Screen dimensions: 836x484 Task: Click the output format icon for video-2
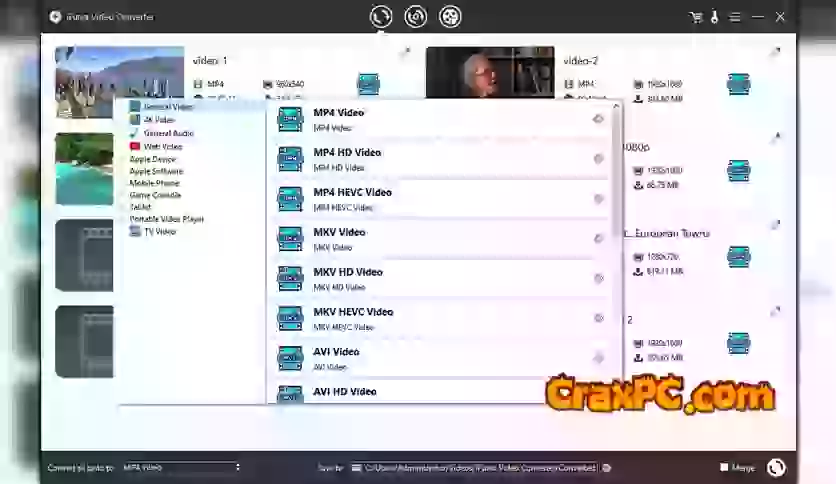click(738, 84)
